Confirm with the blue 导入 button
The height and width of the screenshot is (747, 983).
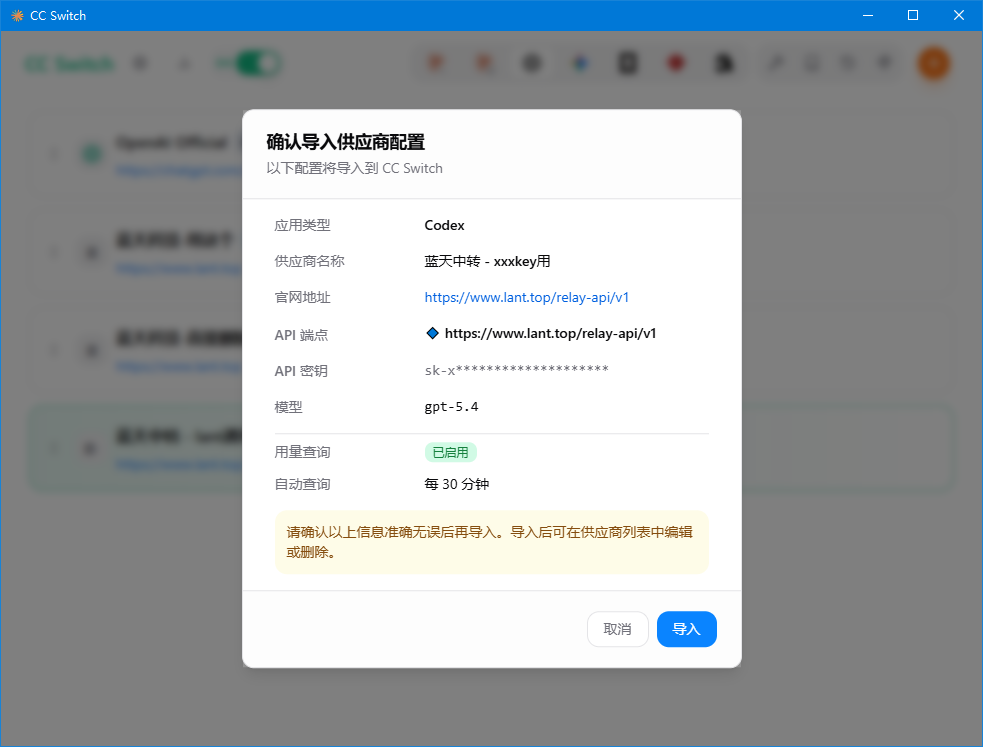[686, 629]
